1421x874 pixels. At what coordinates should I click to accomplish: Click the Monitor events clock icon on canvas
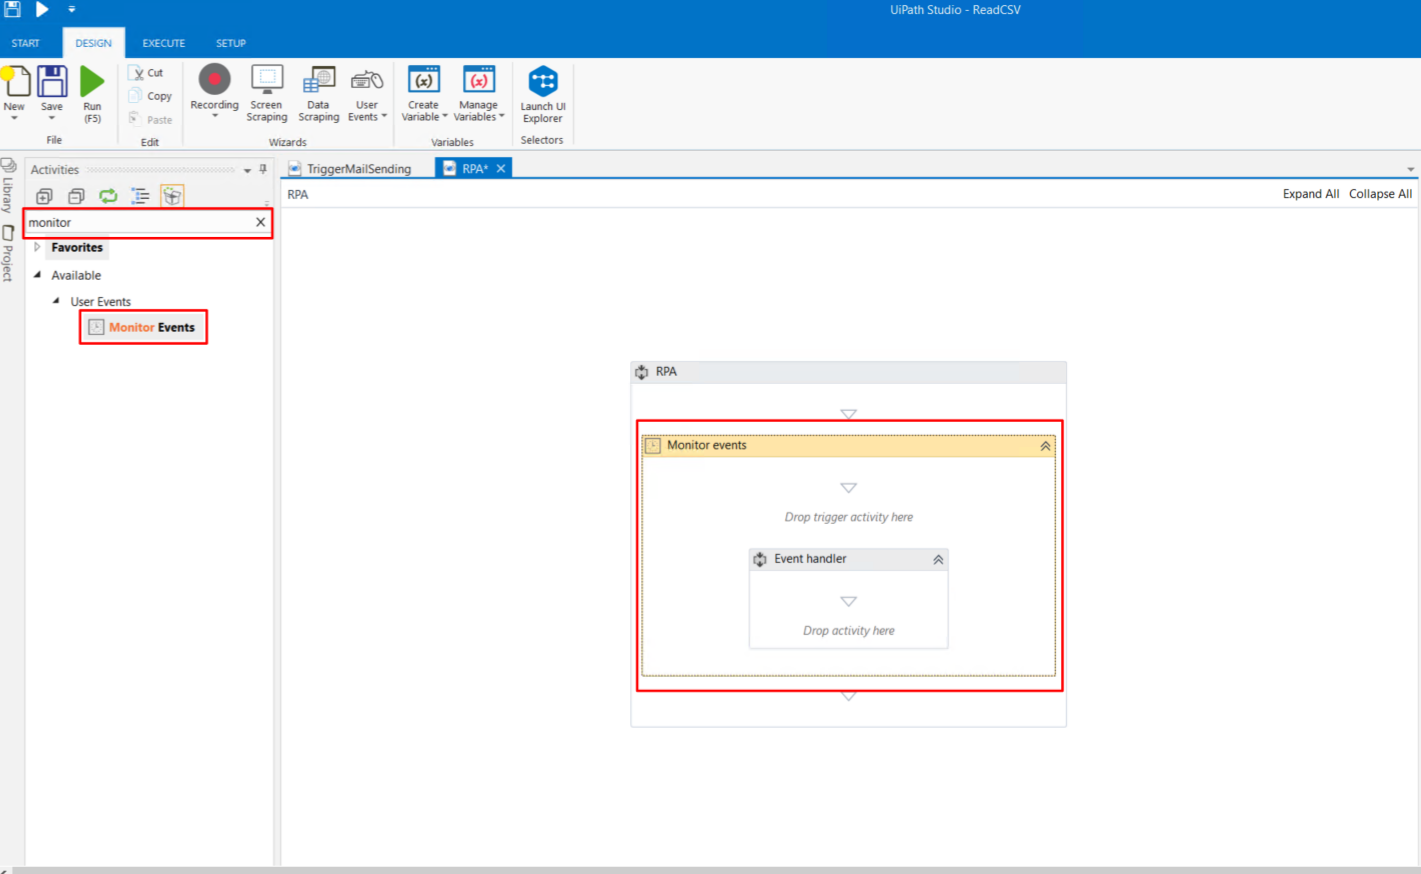click(653, 446)
